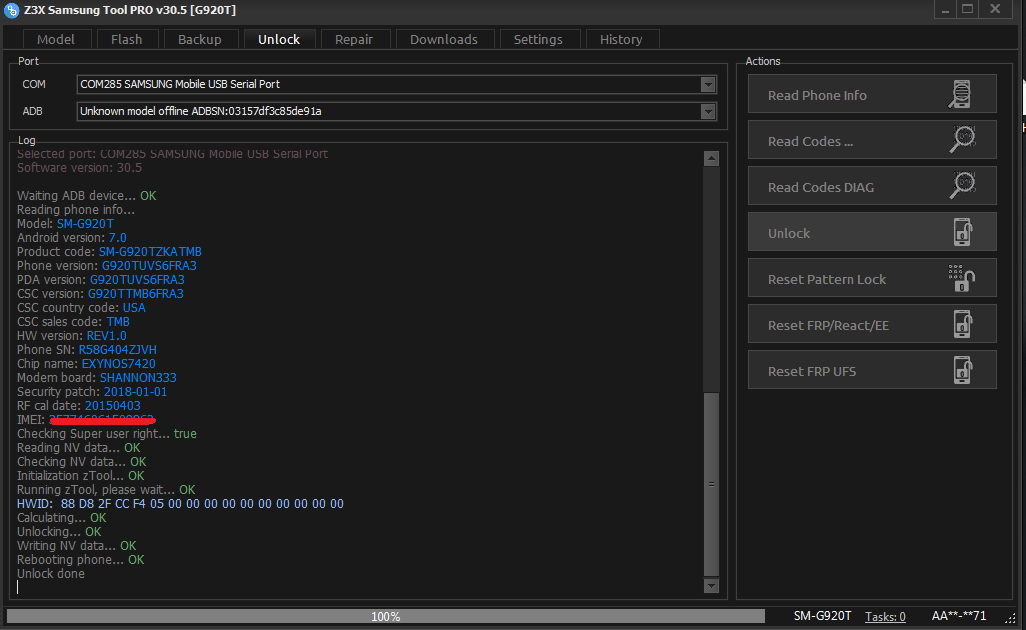Click the CSC version G920TTMB6FRA3 value
Image resolution: width=1026 pixels, height=630 pixels.
click(135, 294)
